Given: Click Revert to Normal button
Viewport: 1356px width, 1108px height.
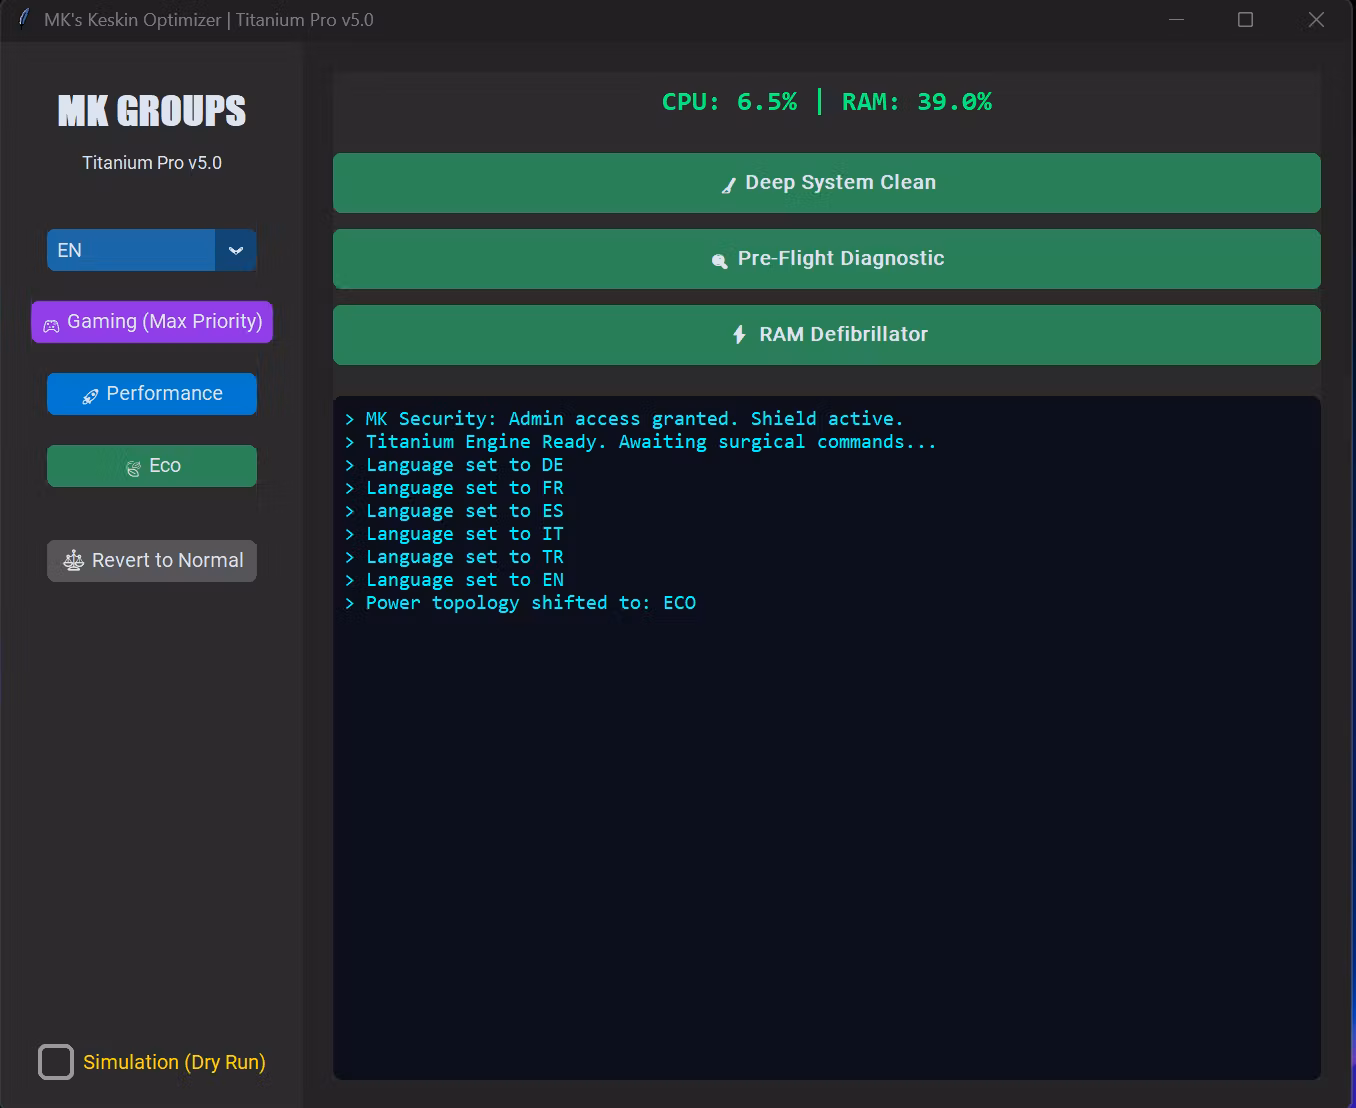Looking at the screenshot, I should pyautogui.click(x=152, y=561).
